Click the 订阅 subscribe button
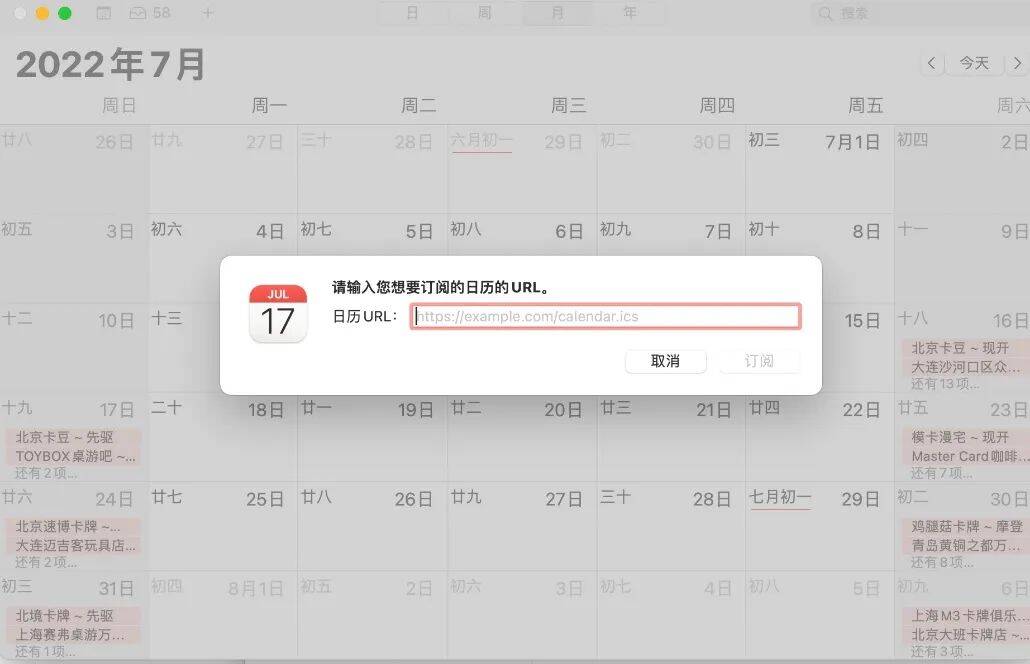 coord(759,361)
